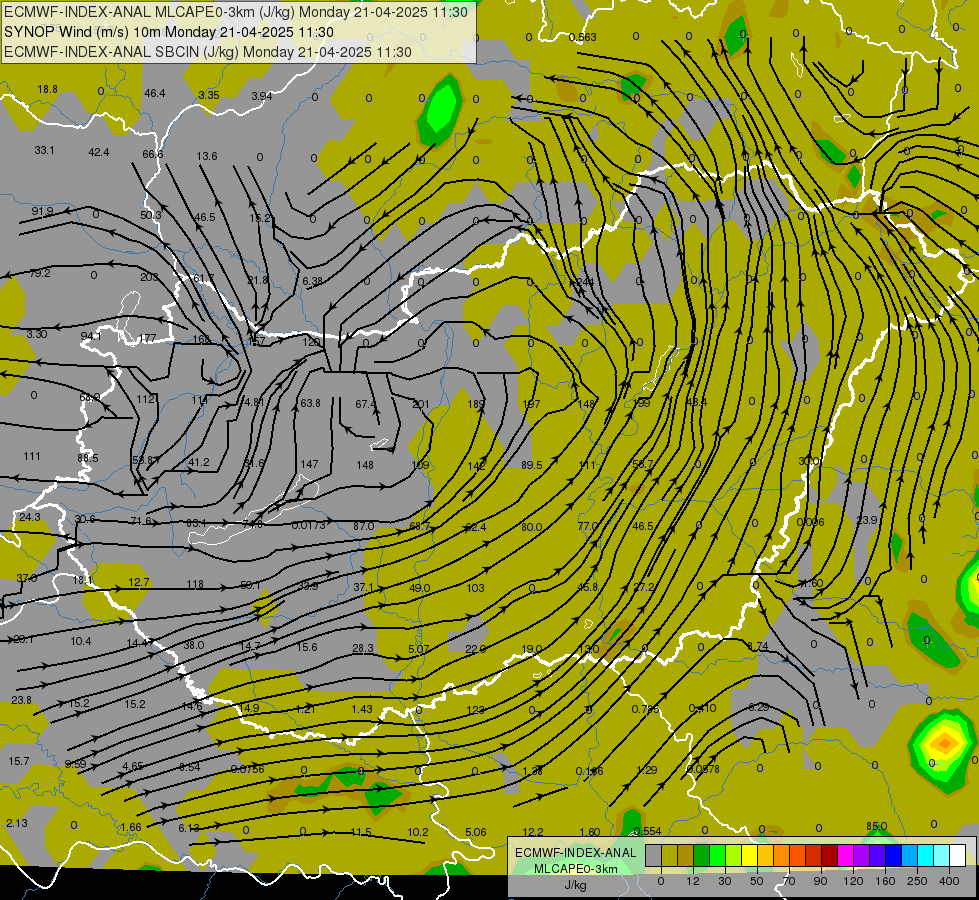Click the dark red legend swatch
Screen dimensions: 979x900
(829, 856)
